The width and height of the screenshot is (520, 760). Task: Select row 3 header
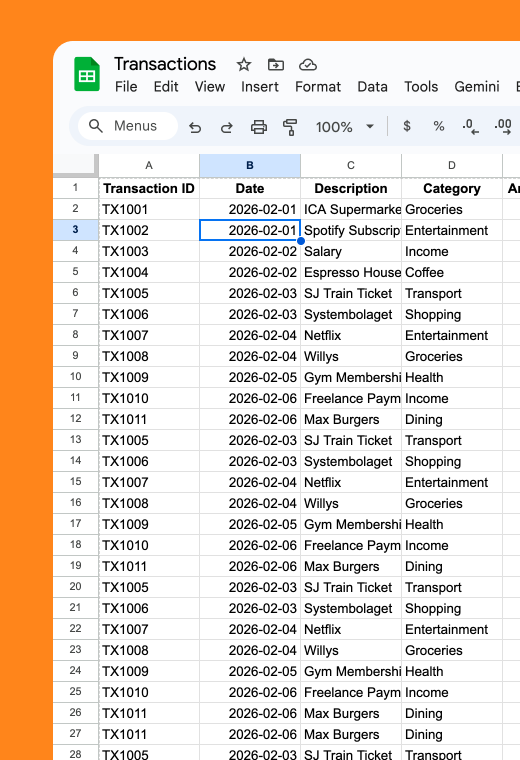pos(76,230)
